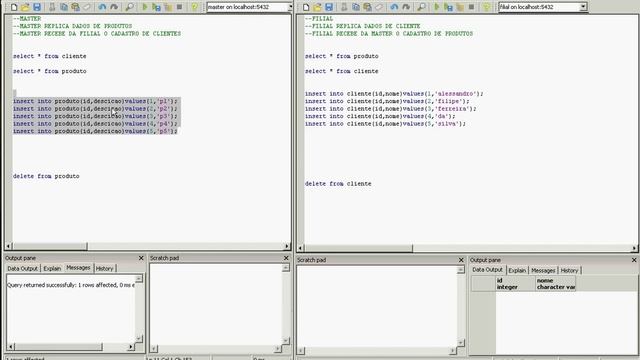Click 'delete from produto' line in master editor
640x360 pixels.
(x=46, y=176)
